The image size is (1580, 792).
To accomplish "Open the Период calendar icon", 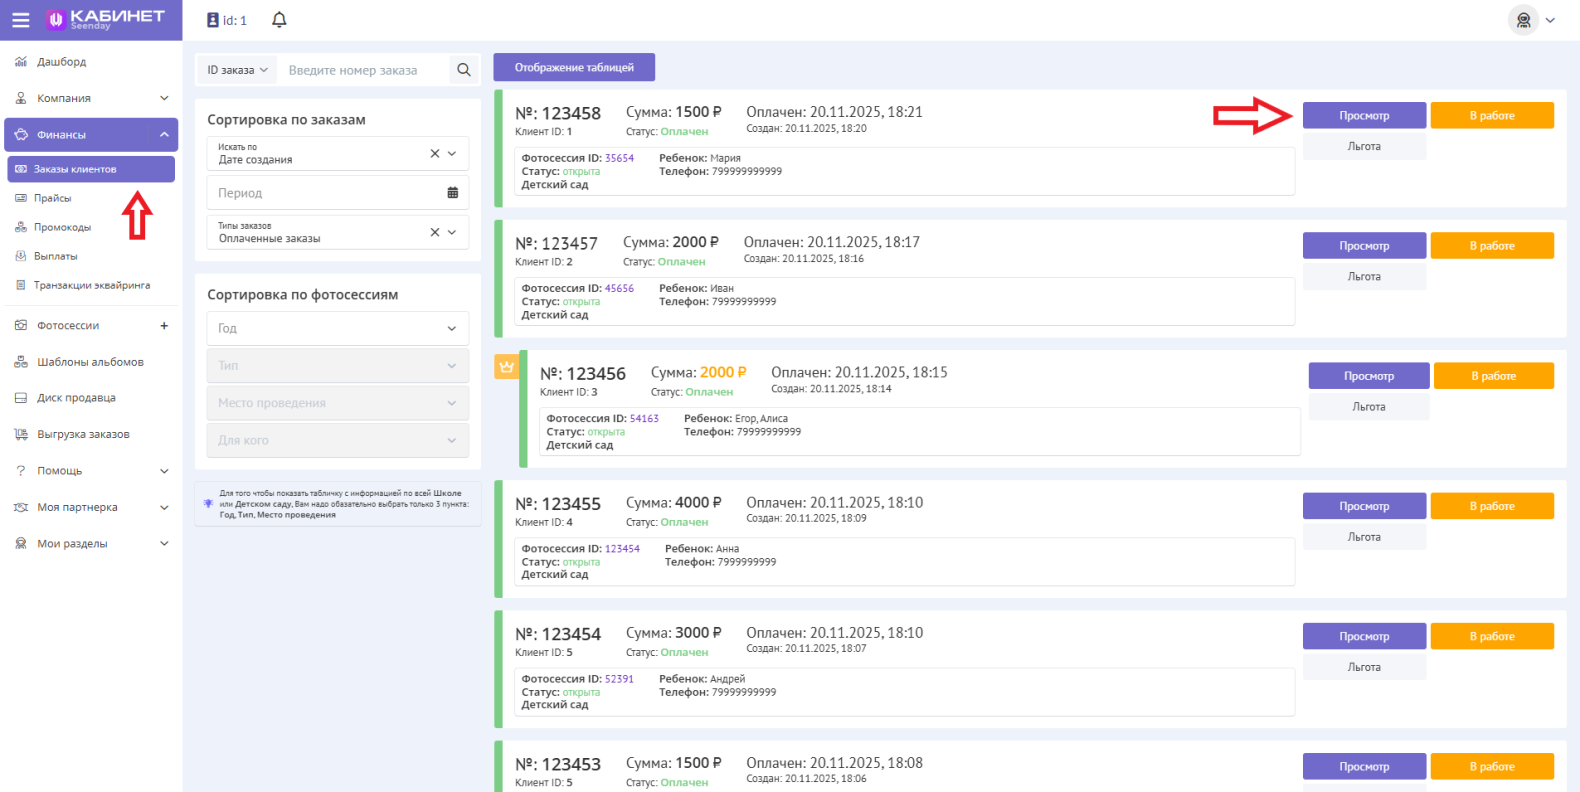I will (452, 193).
